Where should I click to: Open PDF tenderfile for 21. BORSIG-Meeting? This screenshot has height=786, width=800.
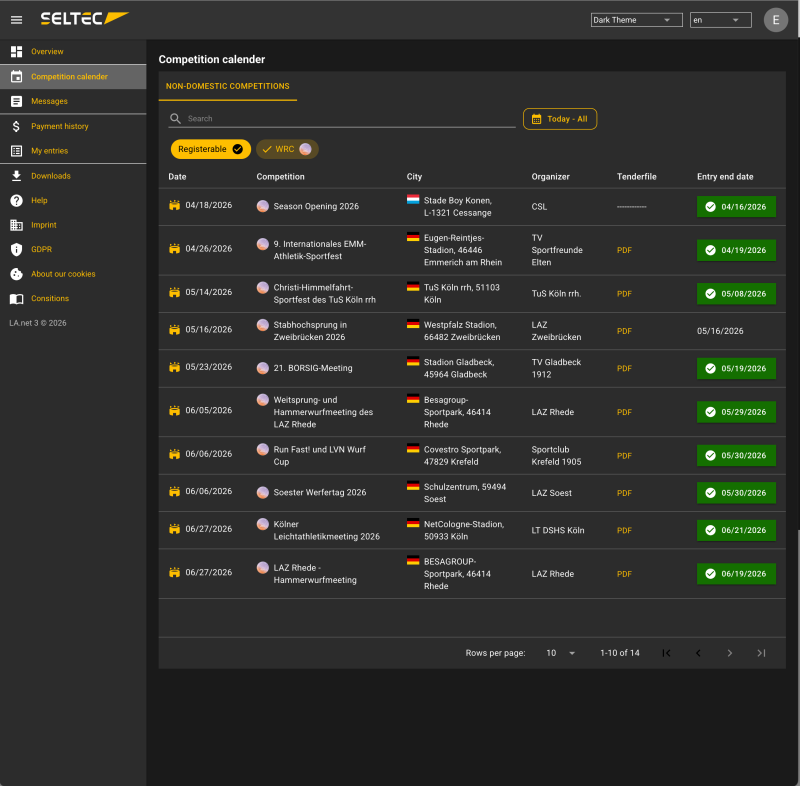pyautogui.click(x=624, y=369)
